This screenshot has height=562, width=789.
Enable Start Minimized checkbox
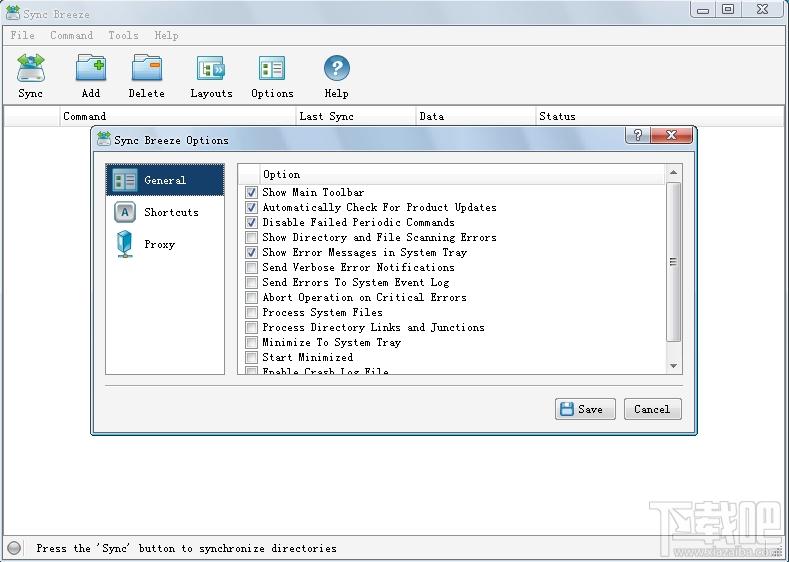click(x=252, y=358)
